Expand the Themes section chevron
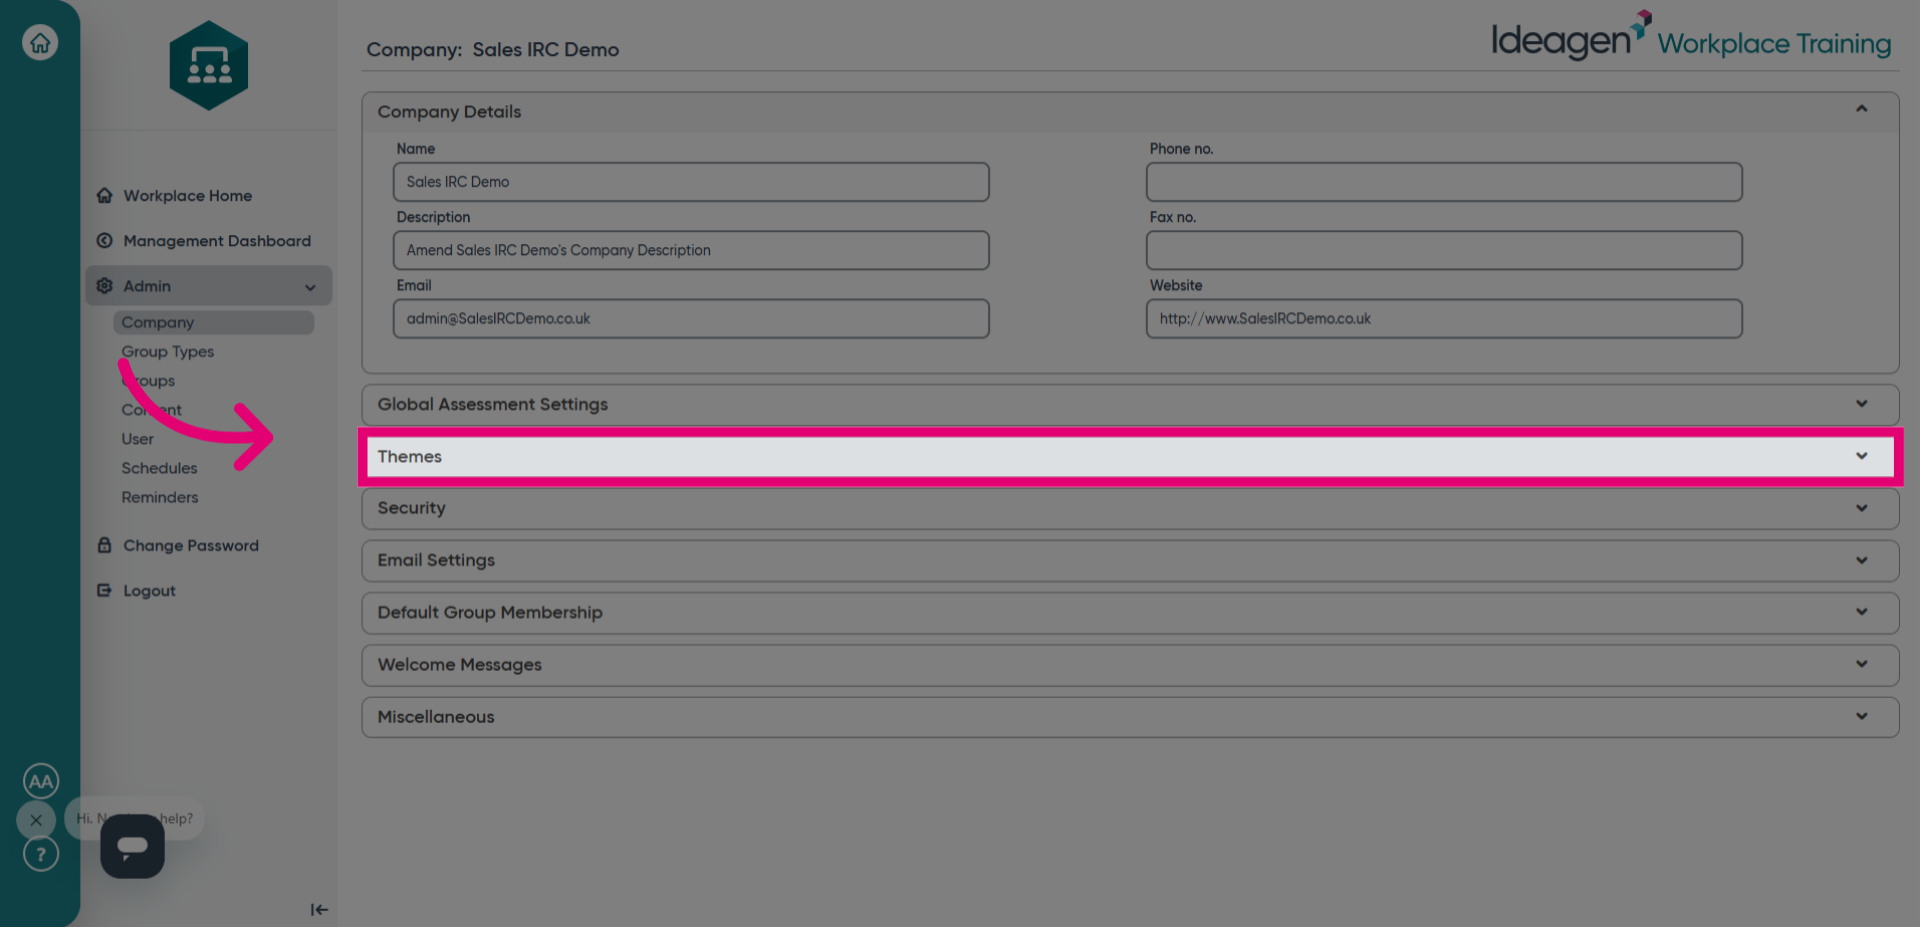 tap(1862, 456)
